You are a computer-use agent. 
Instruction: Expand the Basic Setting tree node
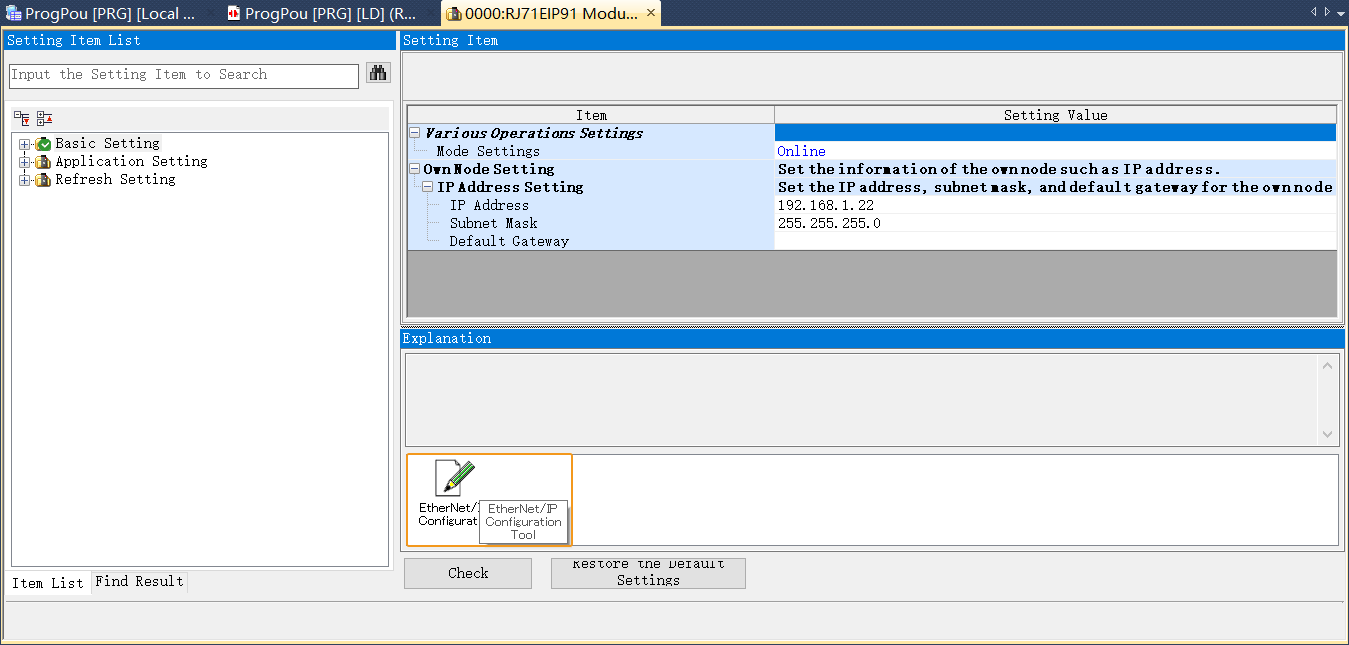coord(25,143)
